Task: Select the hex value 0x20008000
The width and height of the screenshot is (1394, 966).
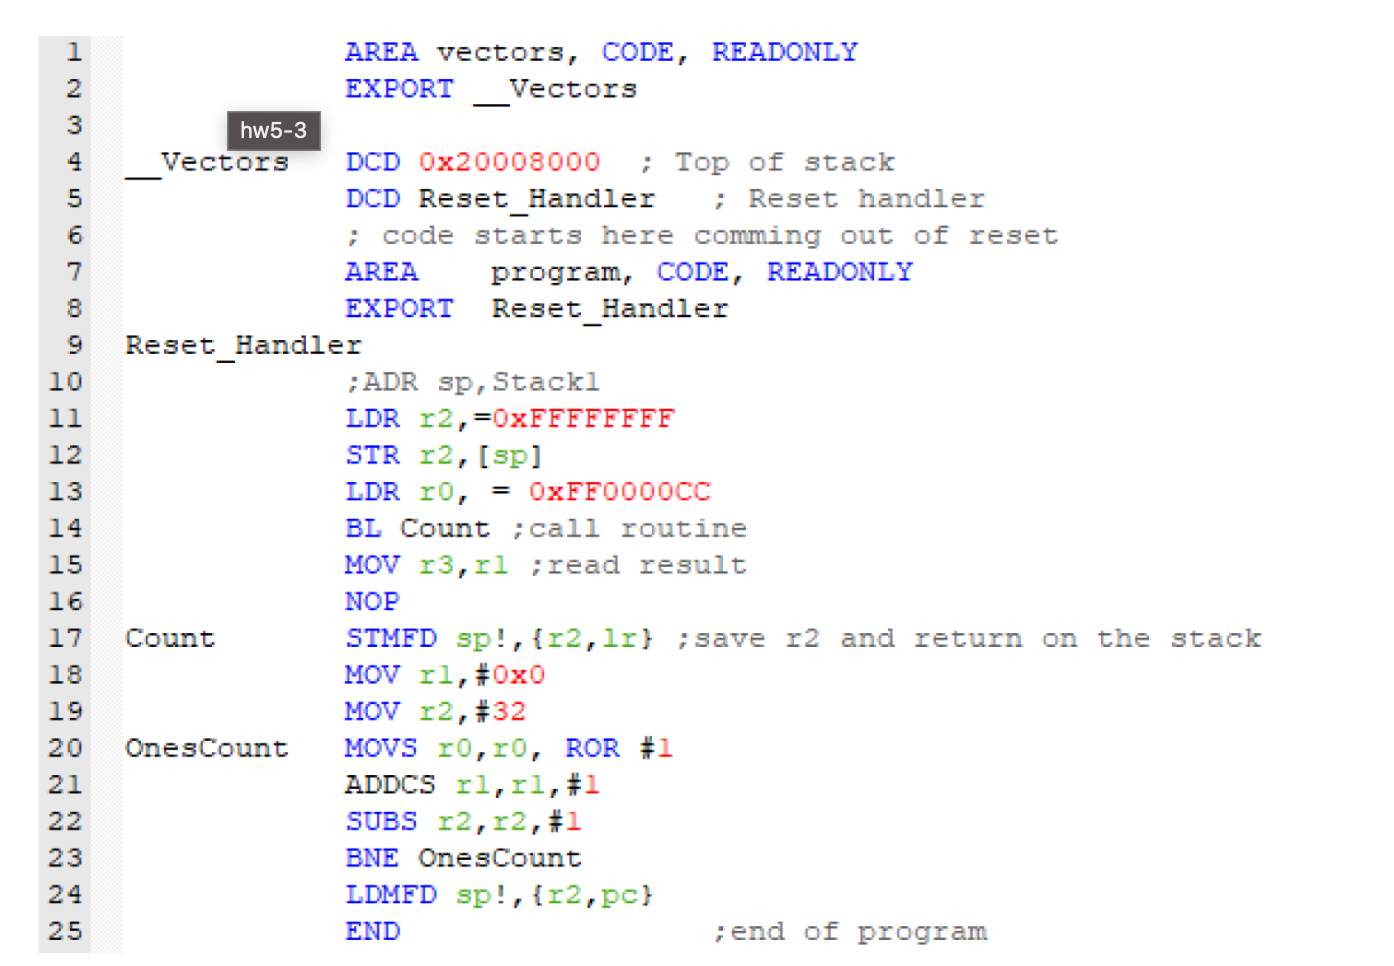Action: (509, 161)
